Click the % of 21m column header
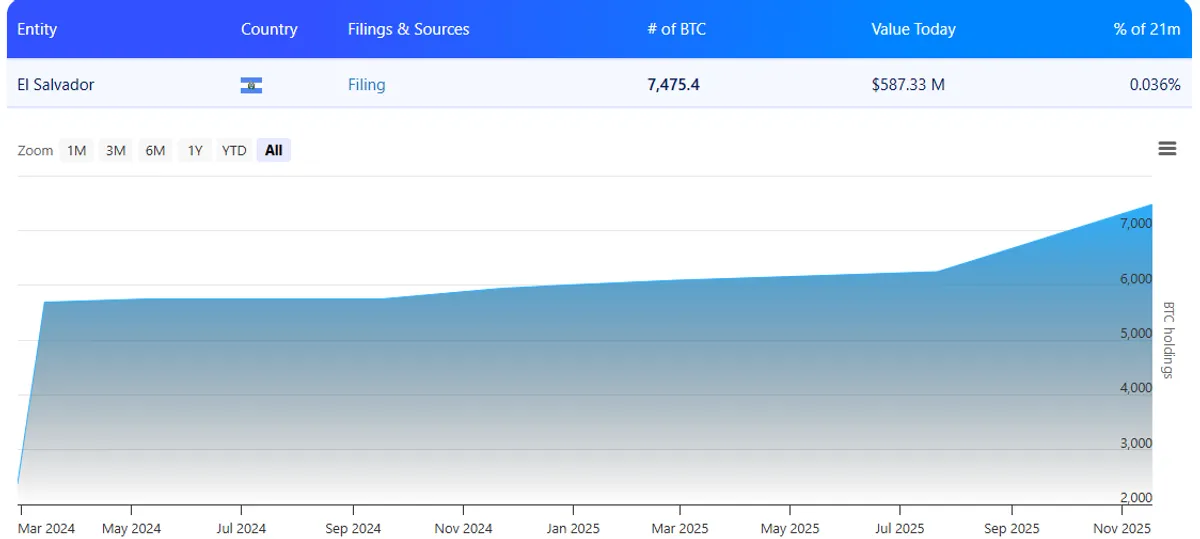Screen dimensions: 1200x539 1147,29
